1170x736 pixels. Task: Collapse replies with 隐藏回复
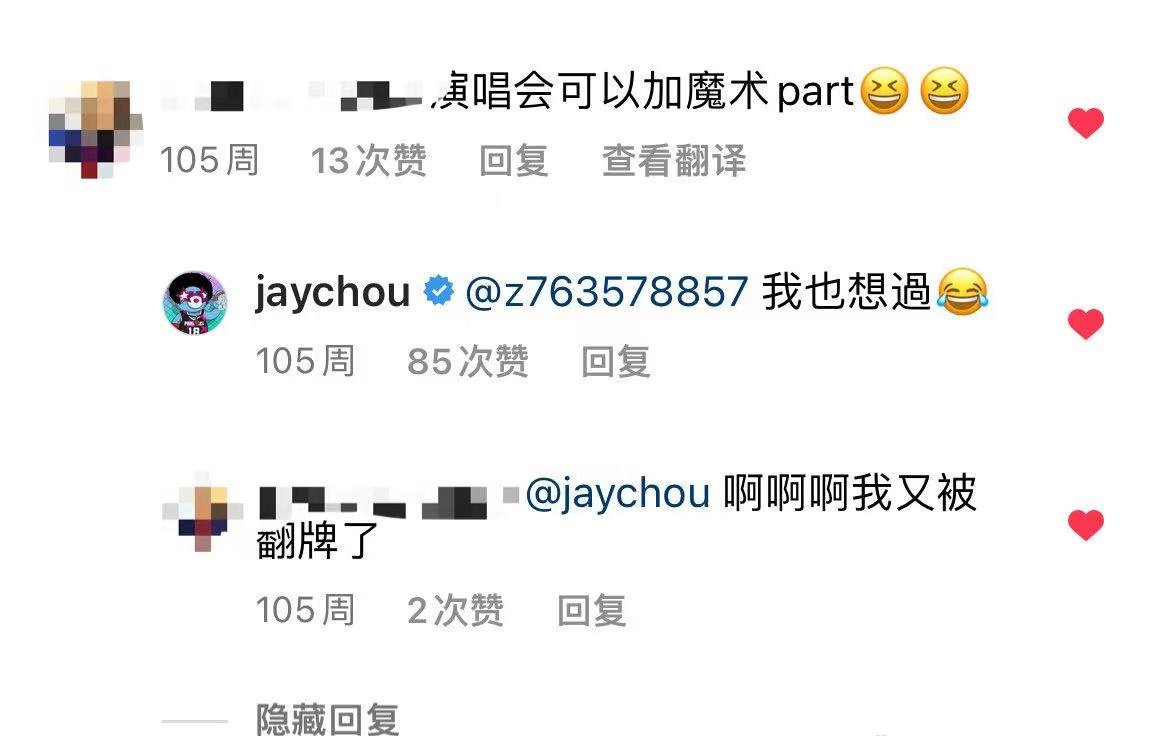pos(327,719)
